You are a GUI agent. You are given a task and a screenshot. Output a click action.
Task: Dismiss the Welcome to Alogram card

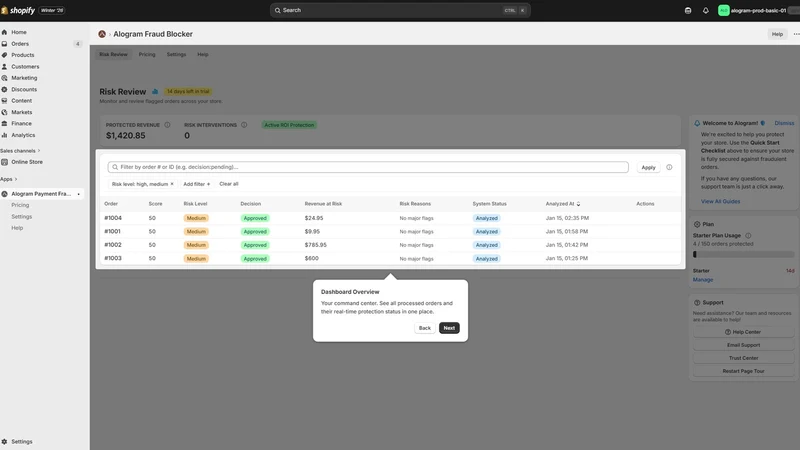pos(784,123)
